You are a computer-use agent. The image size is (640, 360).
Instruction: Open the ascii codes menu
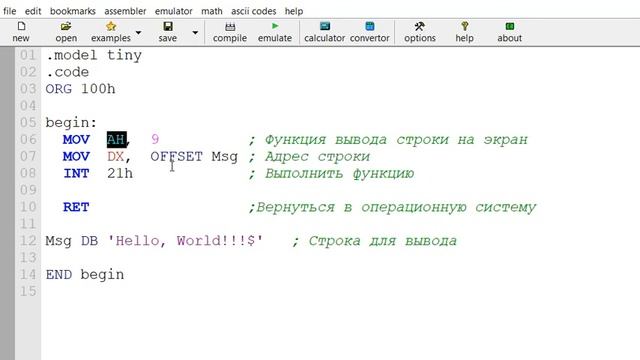click(x=253, y=11)
